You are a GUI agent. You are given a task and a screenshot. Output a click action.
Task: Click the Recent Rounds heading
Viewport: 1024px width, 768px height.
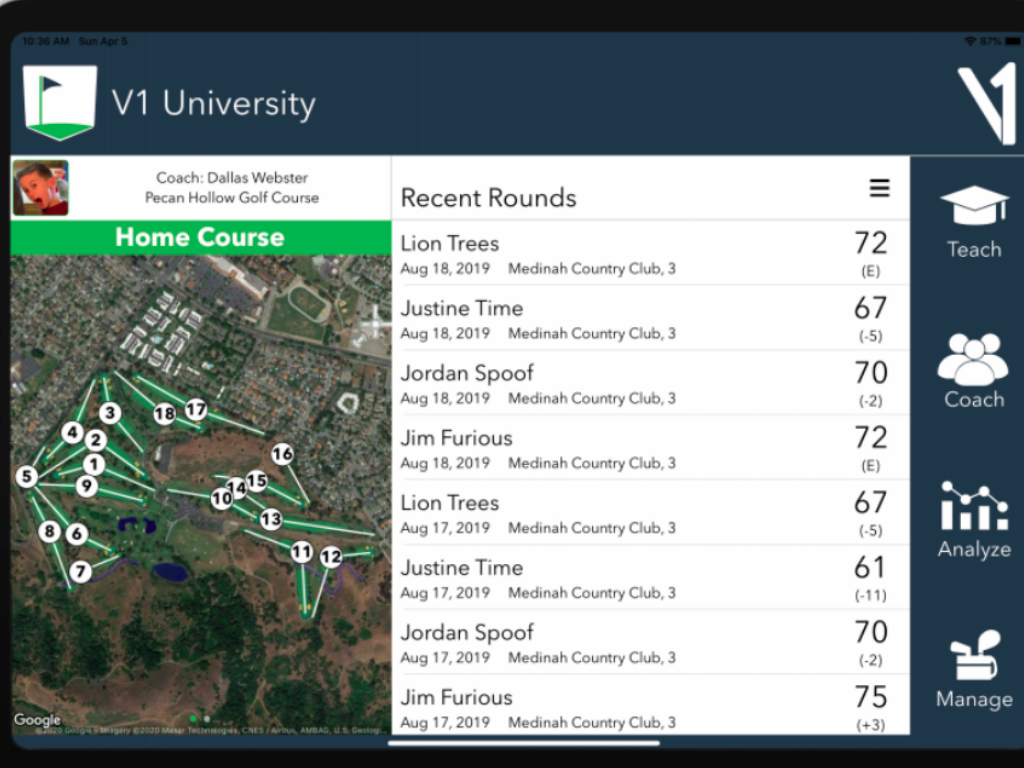[x=488, y=197]
